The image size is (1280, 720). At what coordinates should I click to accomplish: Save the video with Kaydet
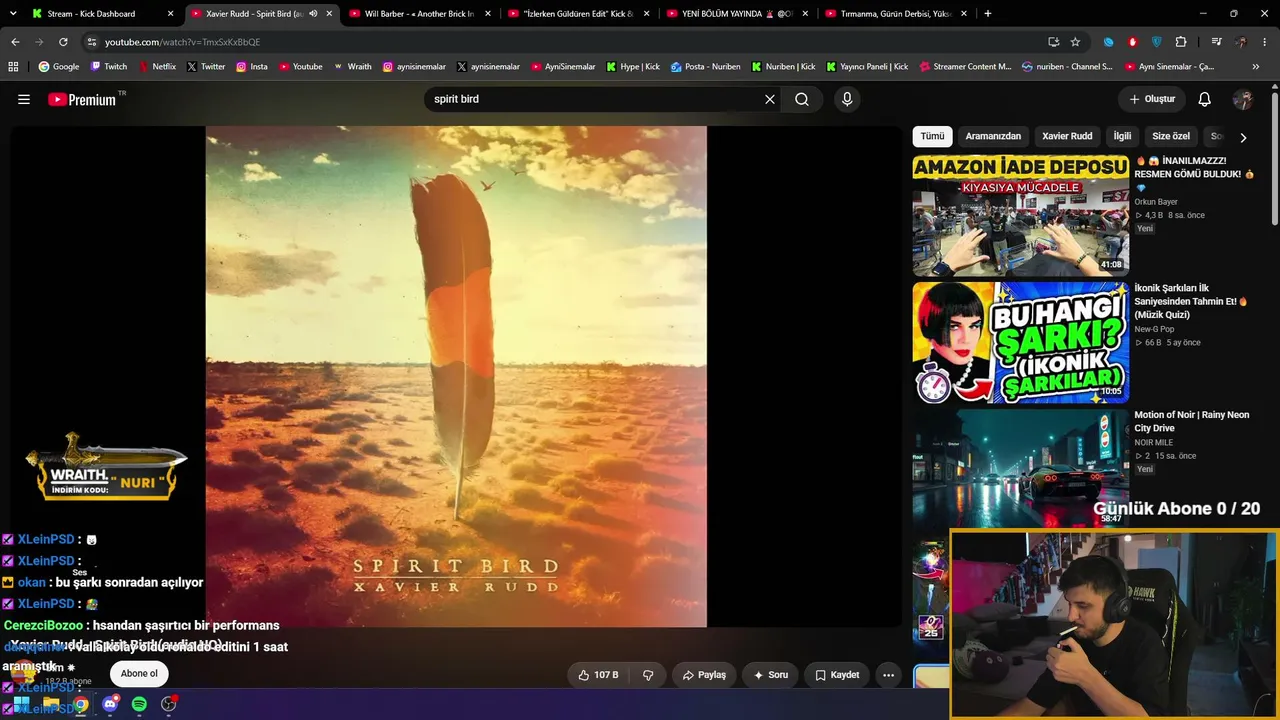tap(837, 675)
